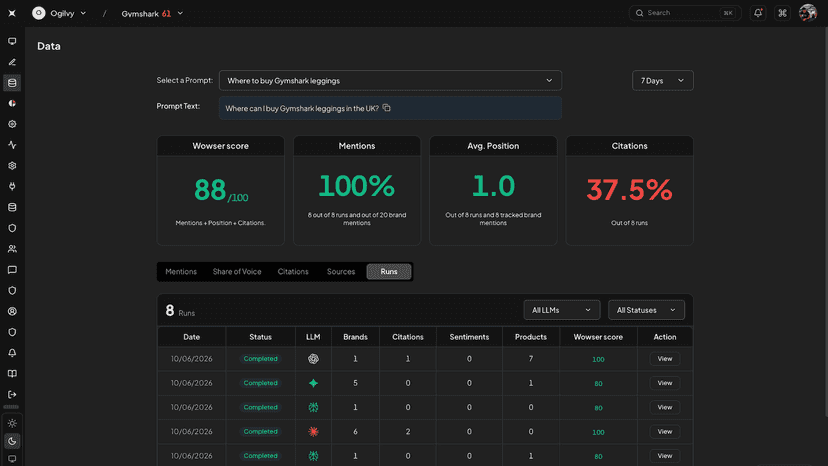Open notifications bell in the top bar
Screen dimensions: 828x466
pos(758,13)
